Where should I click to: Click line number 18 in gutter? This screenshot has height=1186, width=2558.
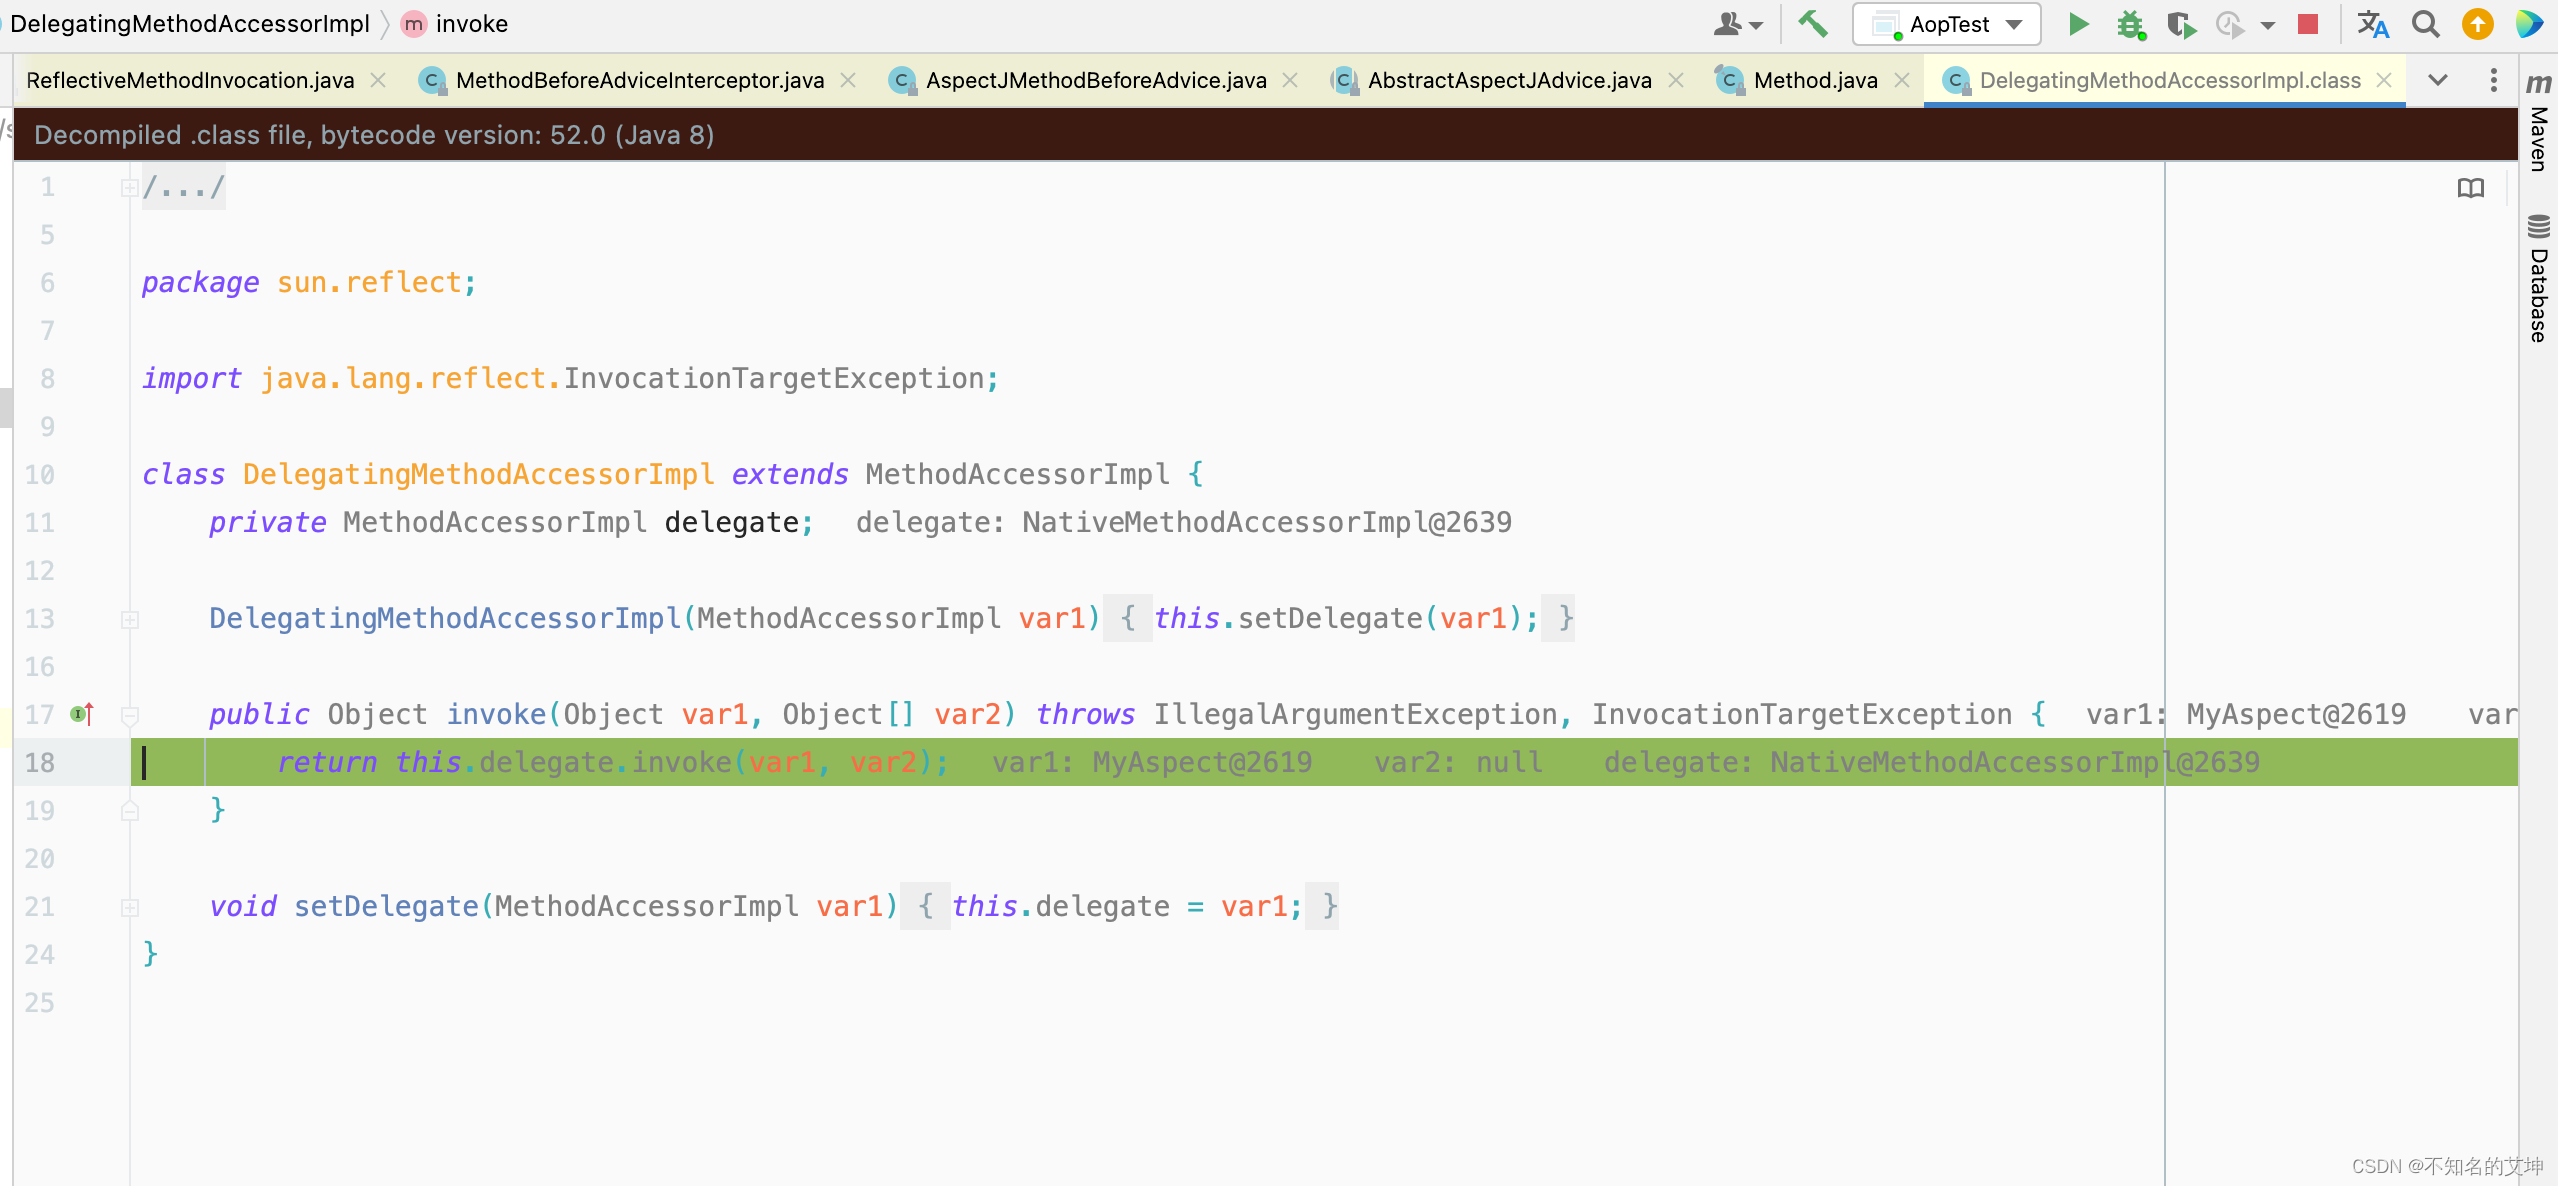[x=40, y=763]
